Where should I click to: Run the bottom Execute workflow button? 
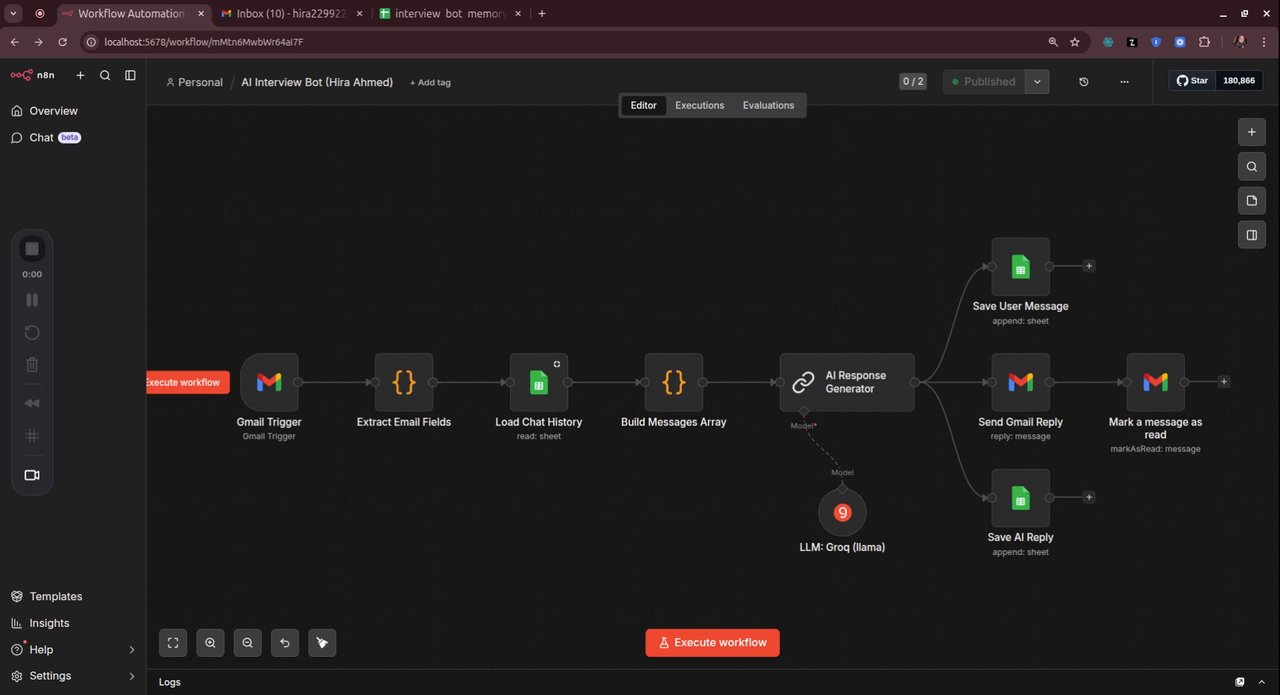click(712, 642)
